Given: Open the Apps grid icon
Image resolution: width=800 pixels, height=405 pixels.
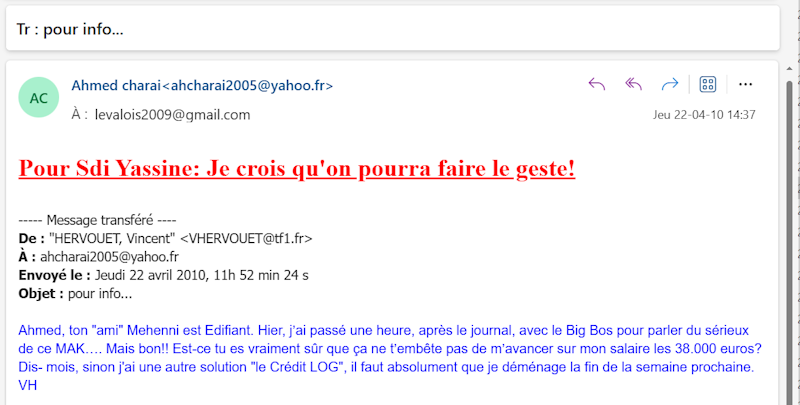Looking at the screenshot, I should [x=708, y=84].
